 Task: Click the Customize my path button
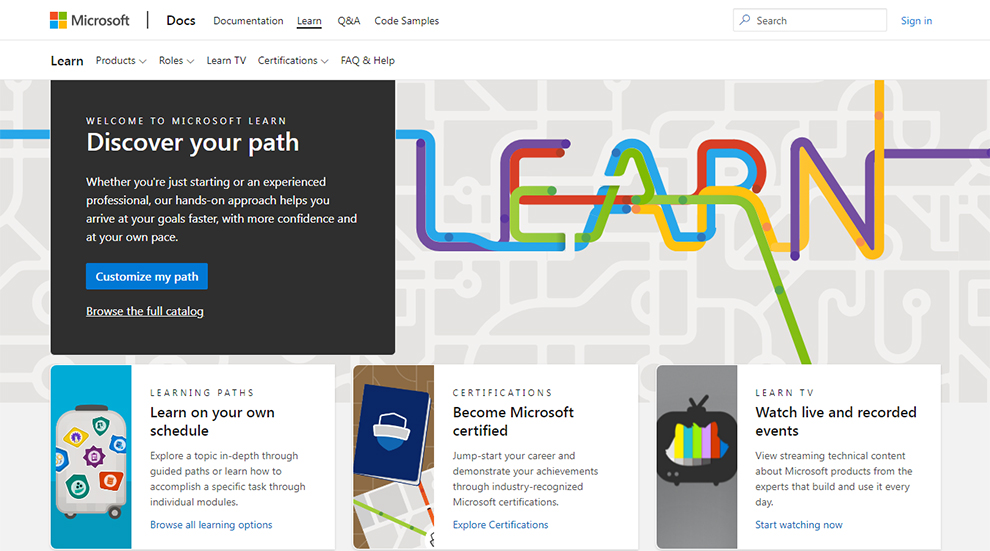coord(146,276)
